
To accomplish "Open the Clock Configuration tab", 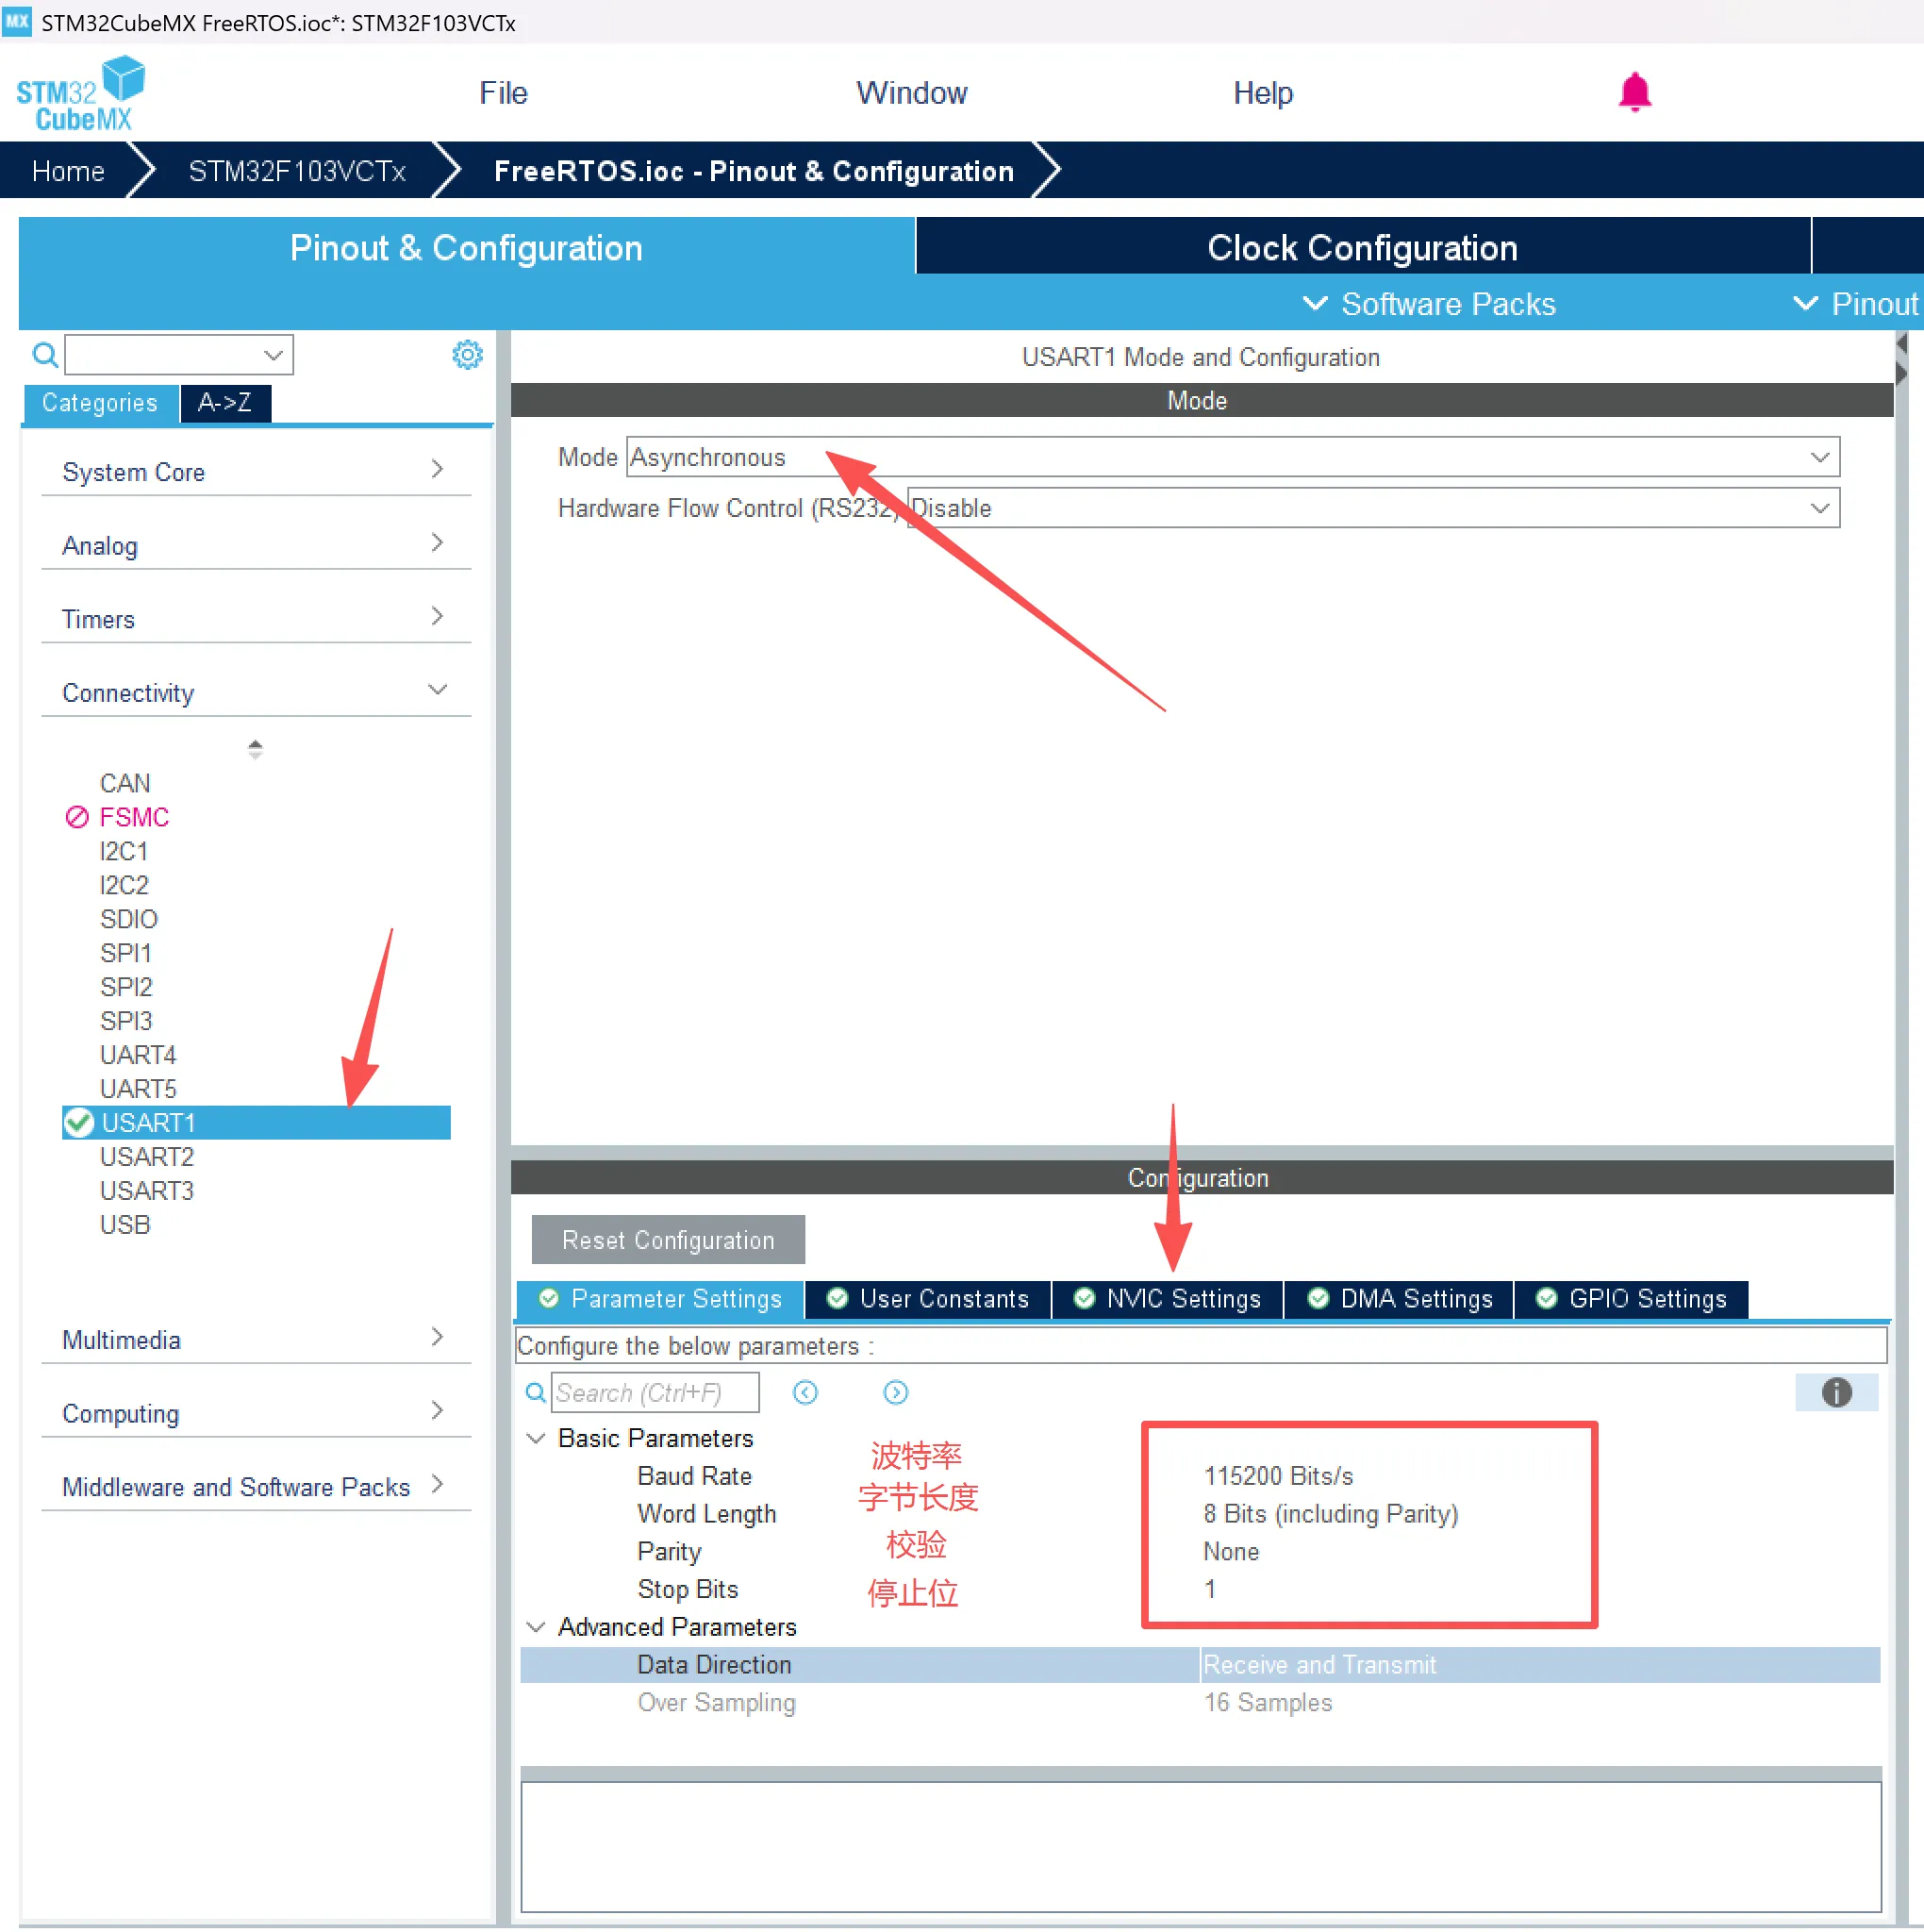I will tap(1361, 247).
